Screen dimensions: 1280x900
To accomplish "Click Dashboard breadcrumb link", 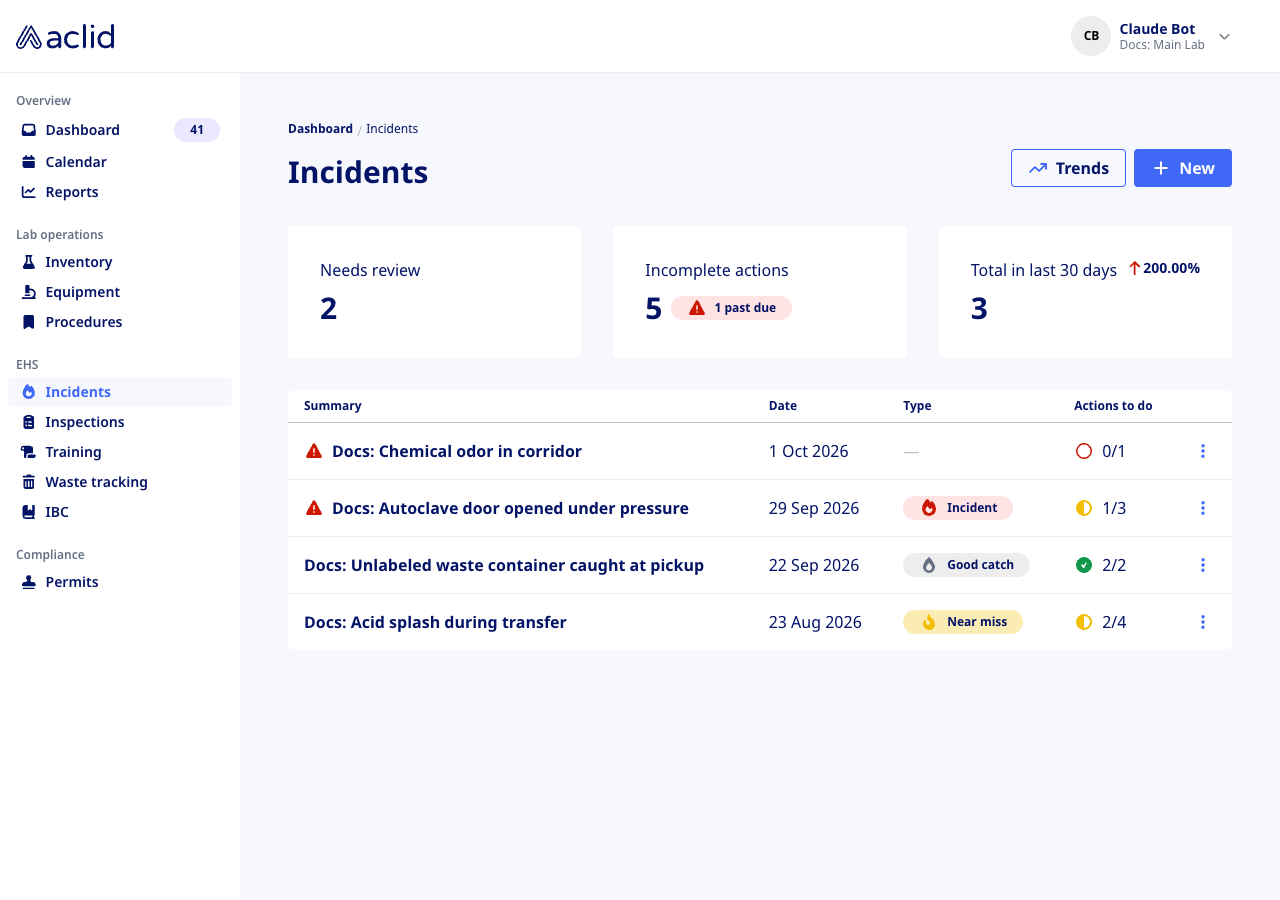I will click(x=320, y=129).
